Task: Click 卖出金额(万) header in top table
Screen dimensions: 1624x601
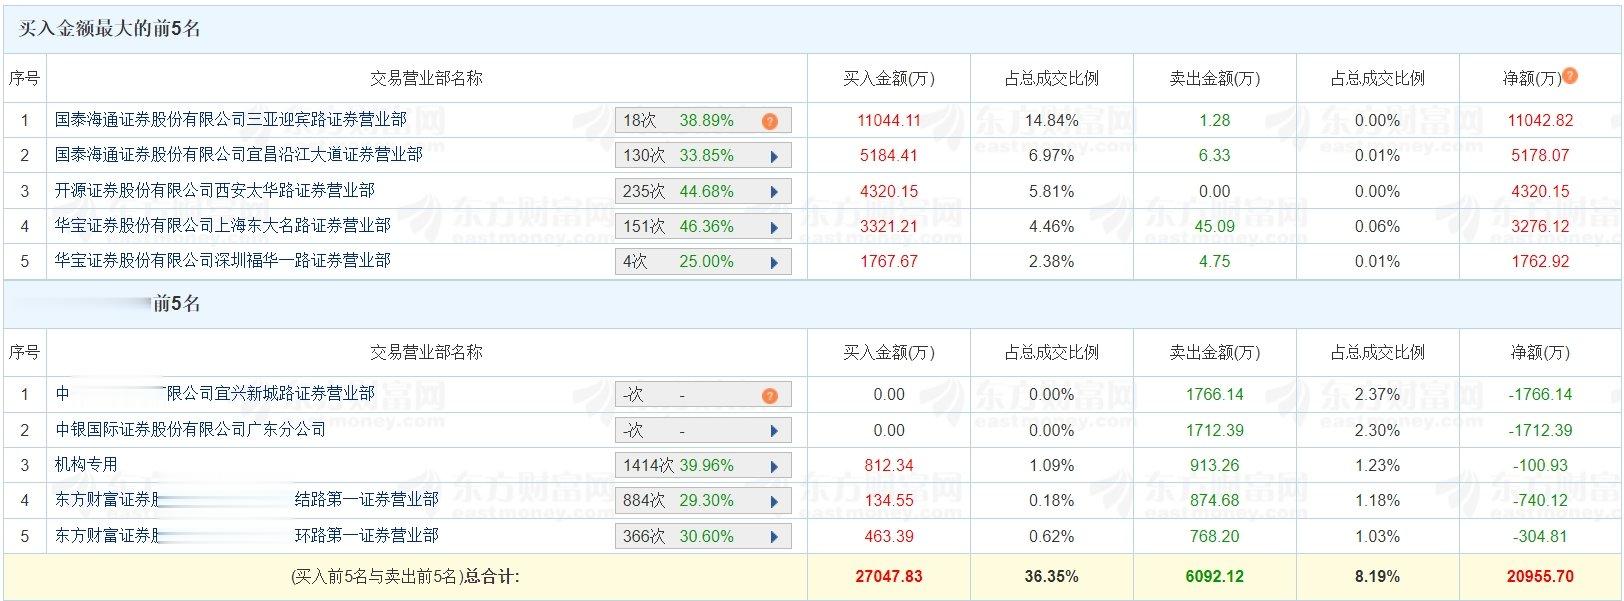Action: point(1215,78)
